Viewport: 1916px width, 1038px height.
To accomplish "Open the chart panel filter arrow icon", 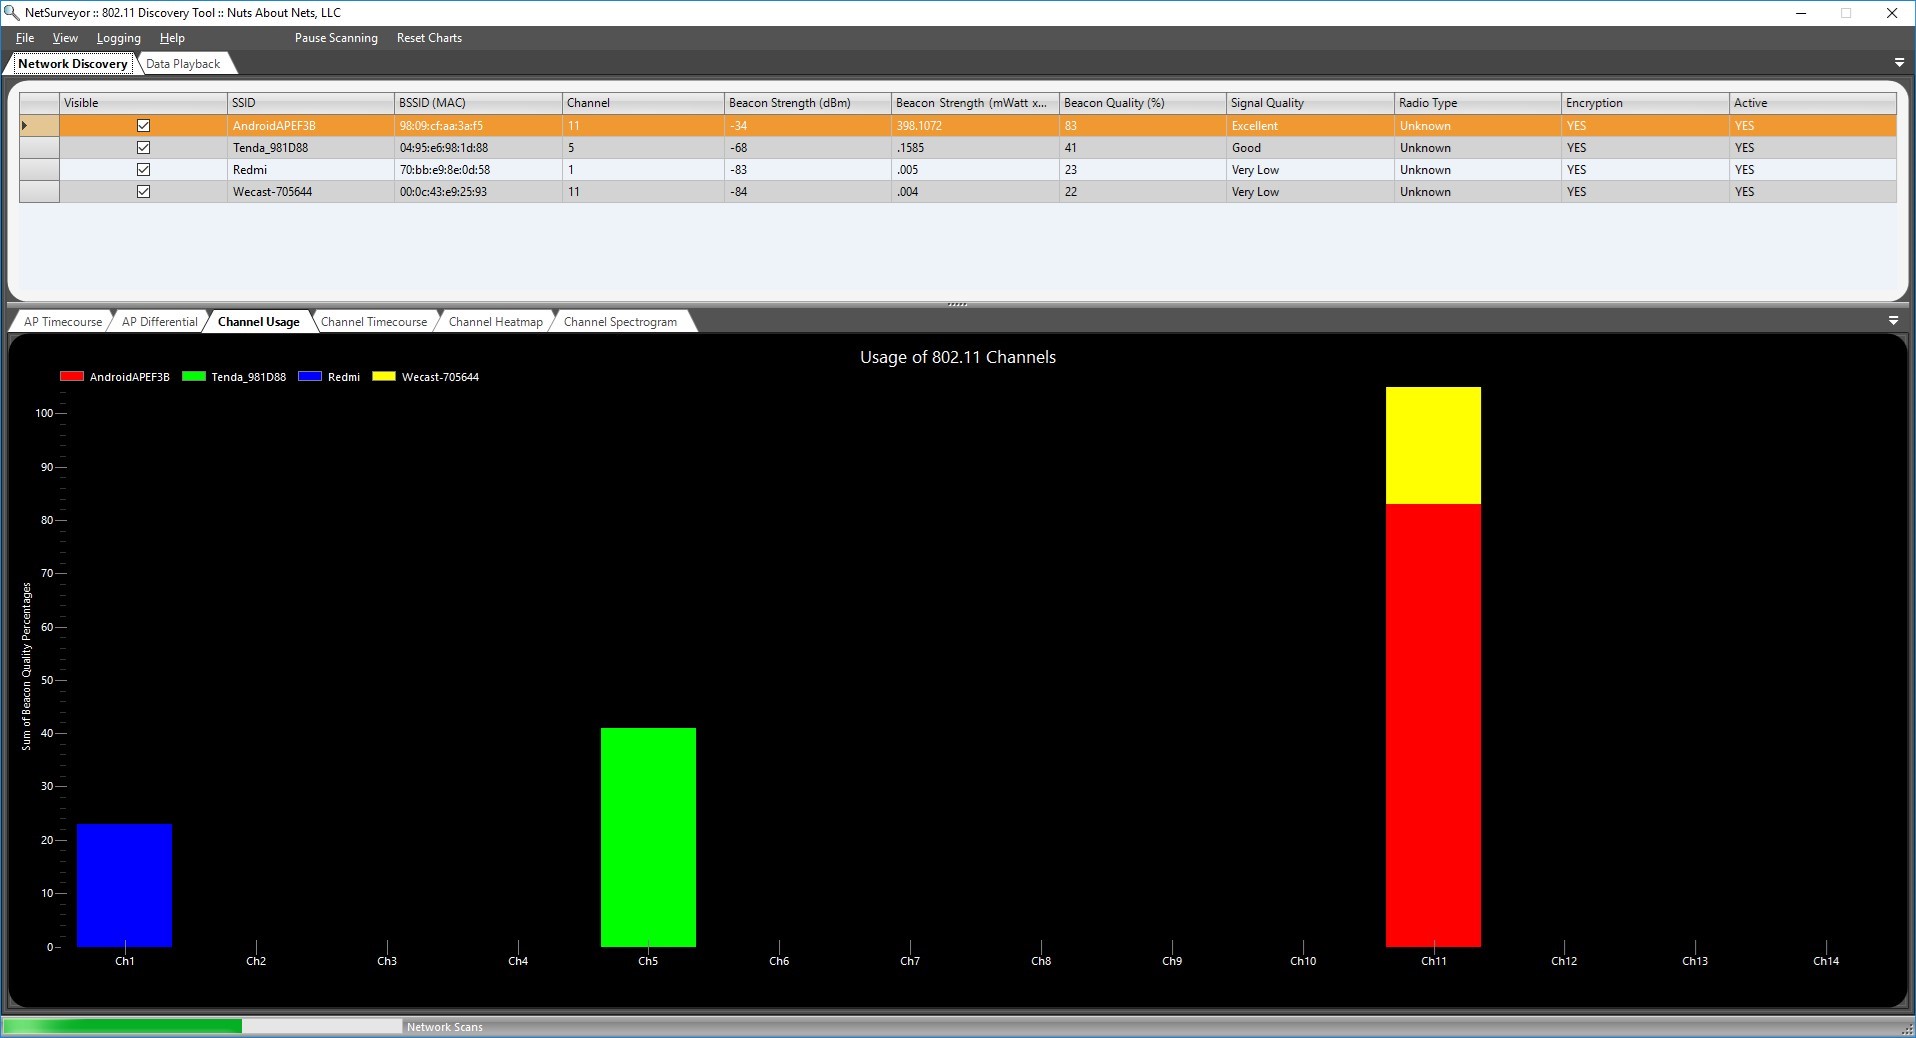I will click(1893, 321).
